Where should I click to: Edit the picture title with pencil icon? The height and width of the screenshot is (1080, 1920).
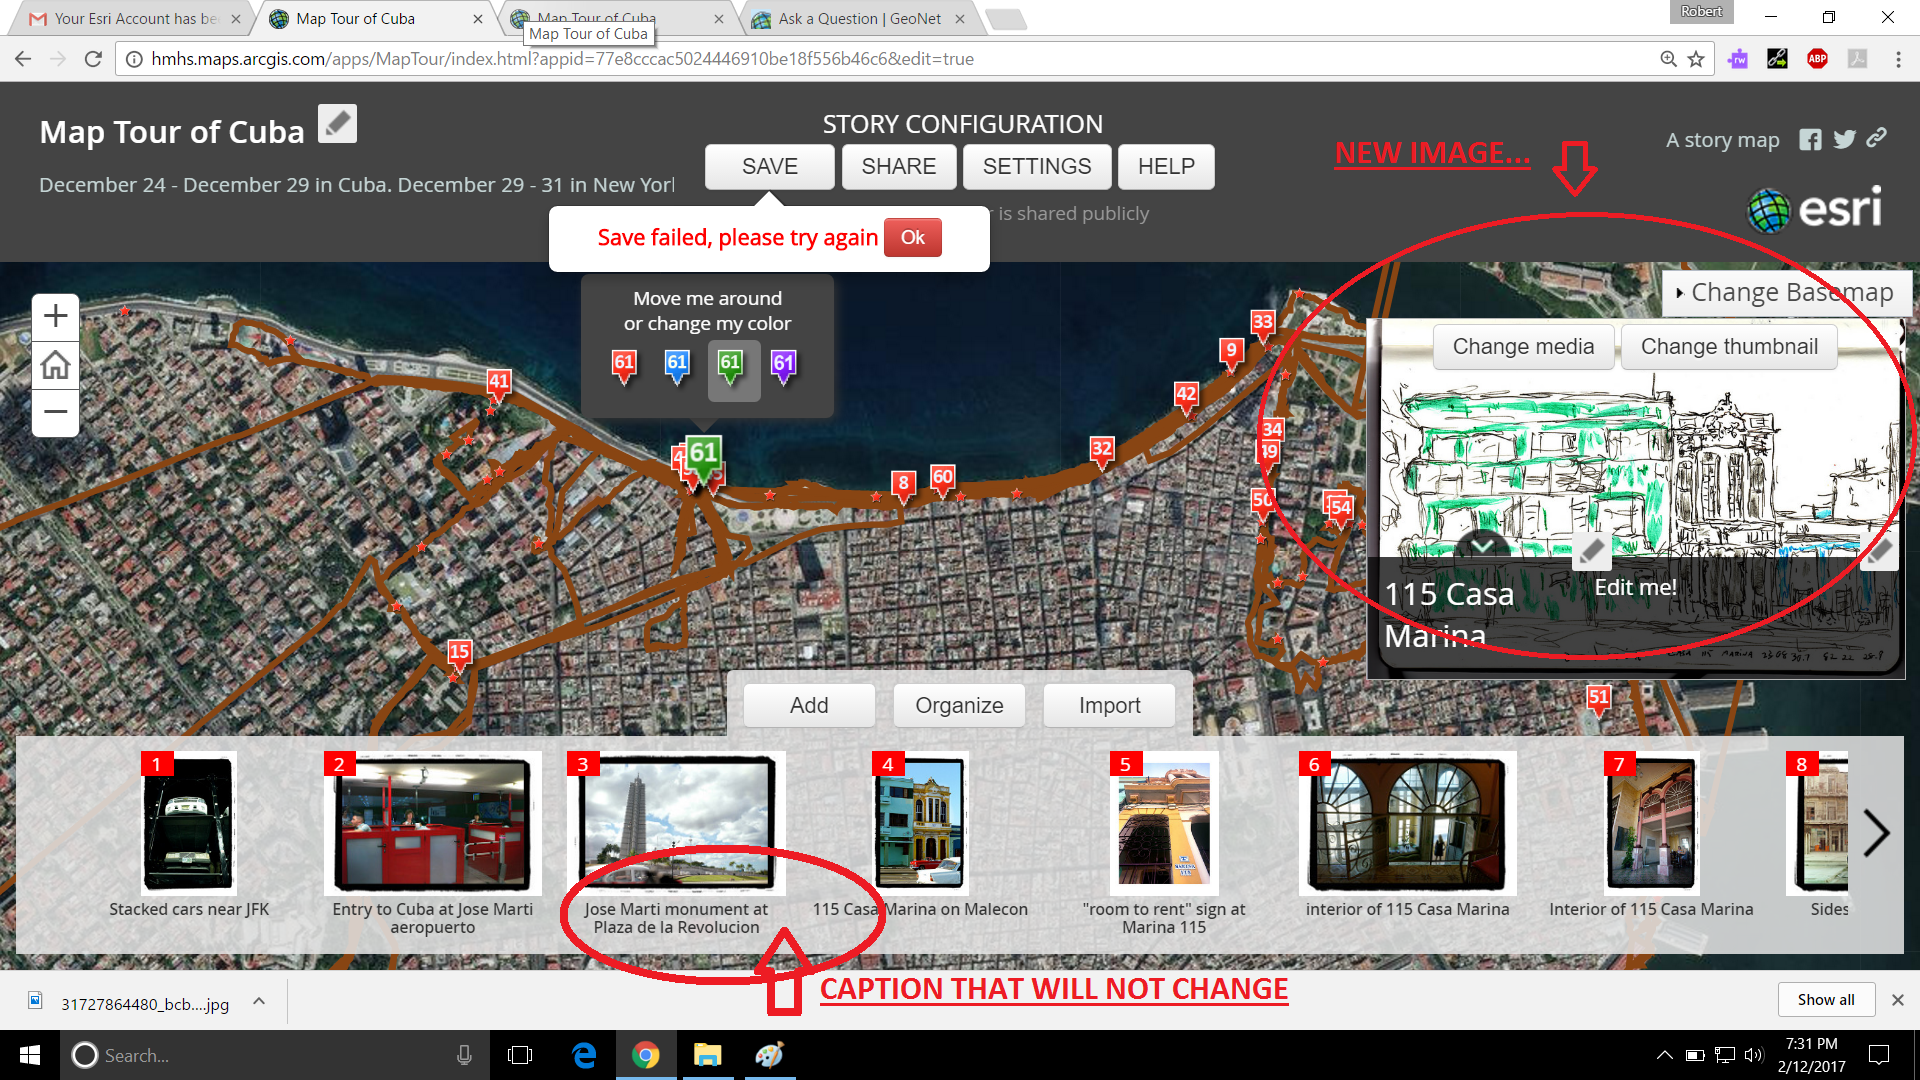pos(1591,550)
